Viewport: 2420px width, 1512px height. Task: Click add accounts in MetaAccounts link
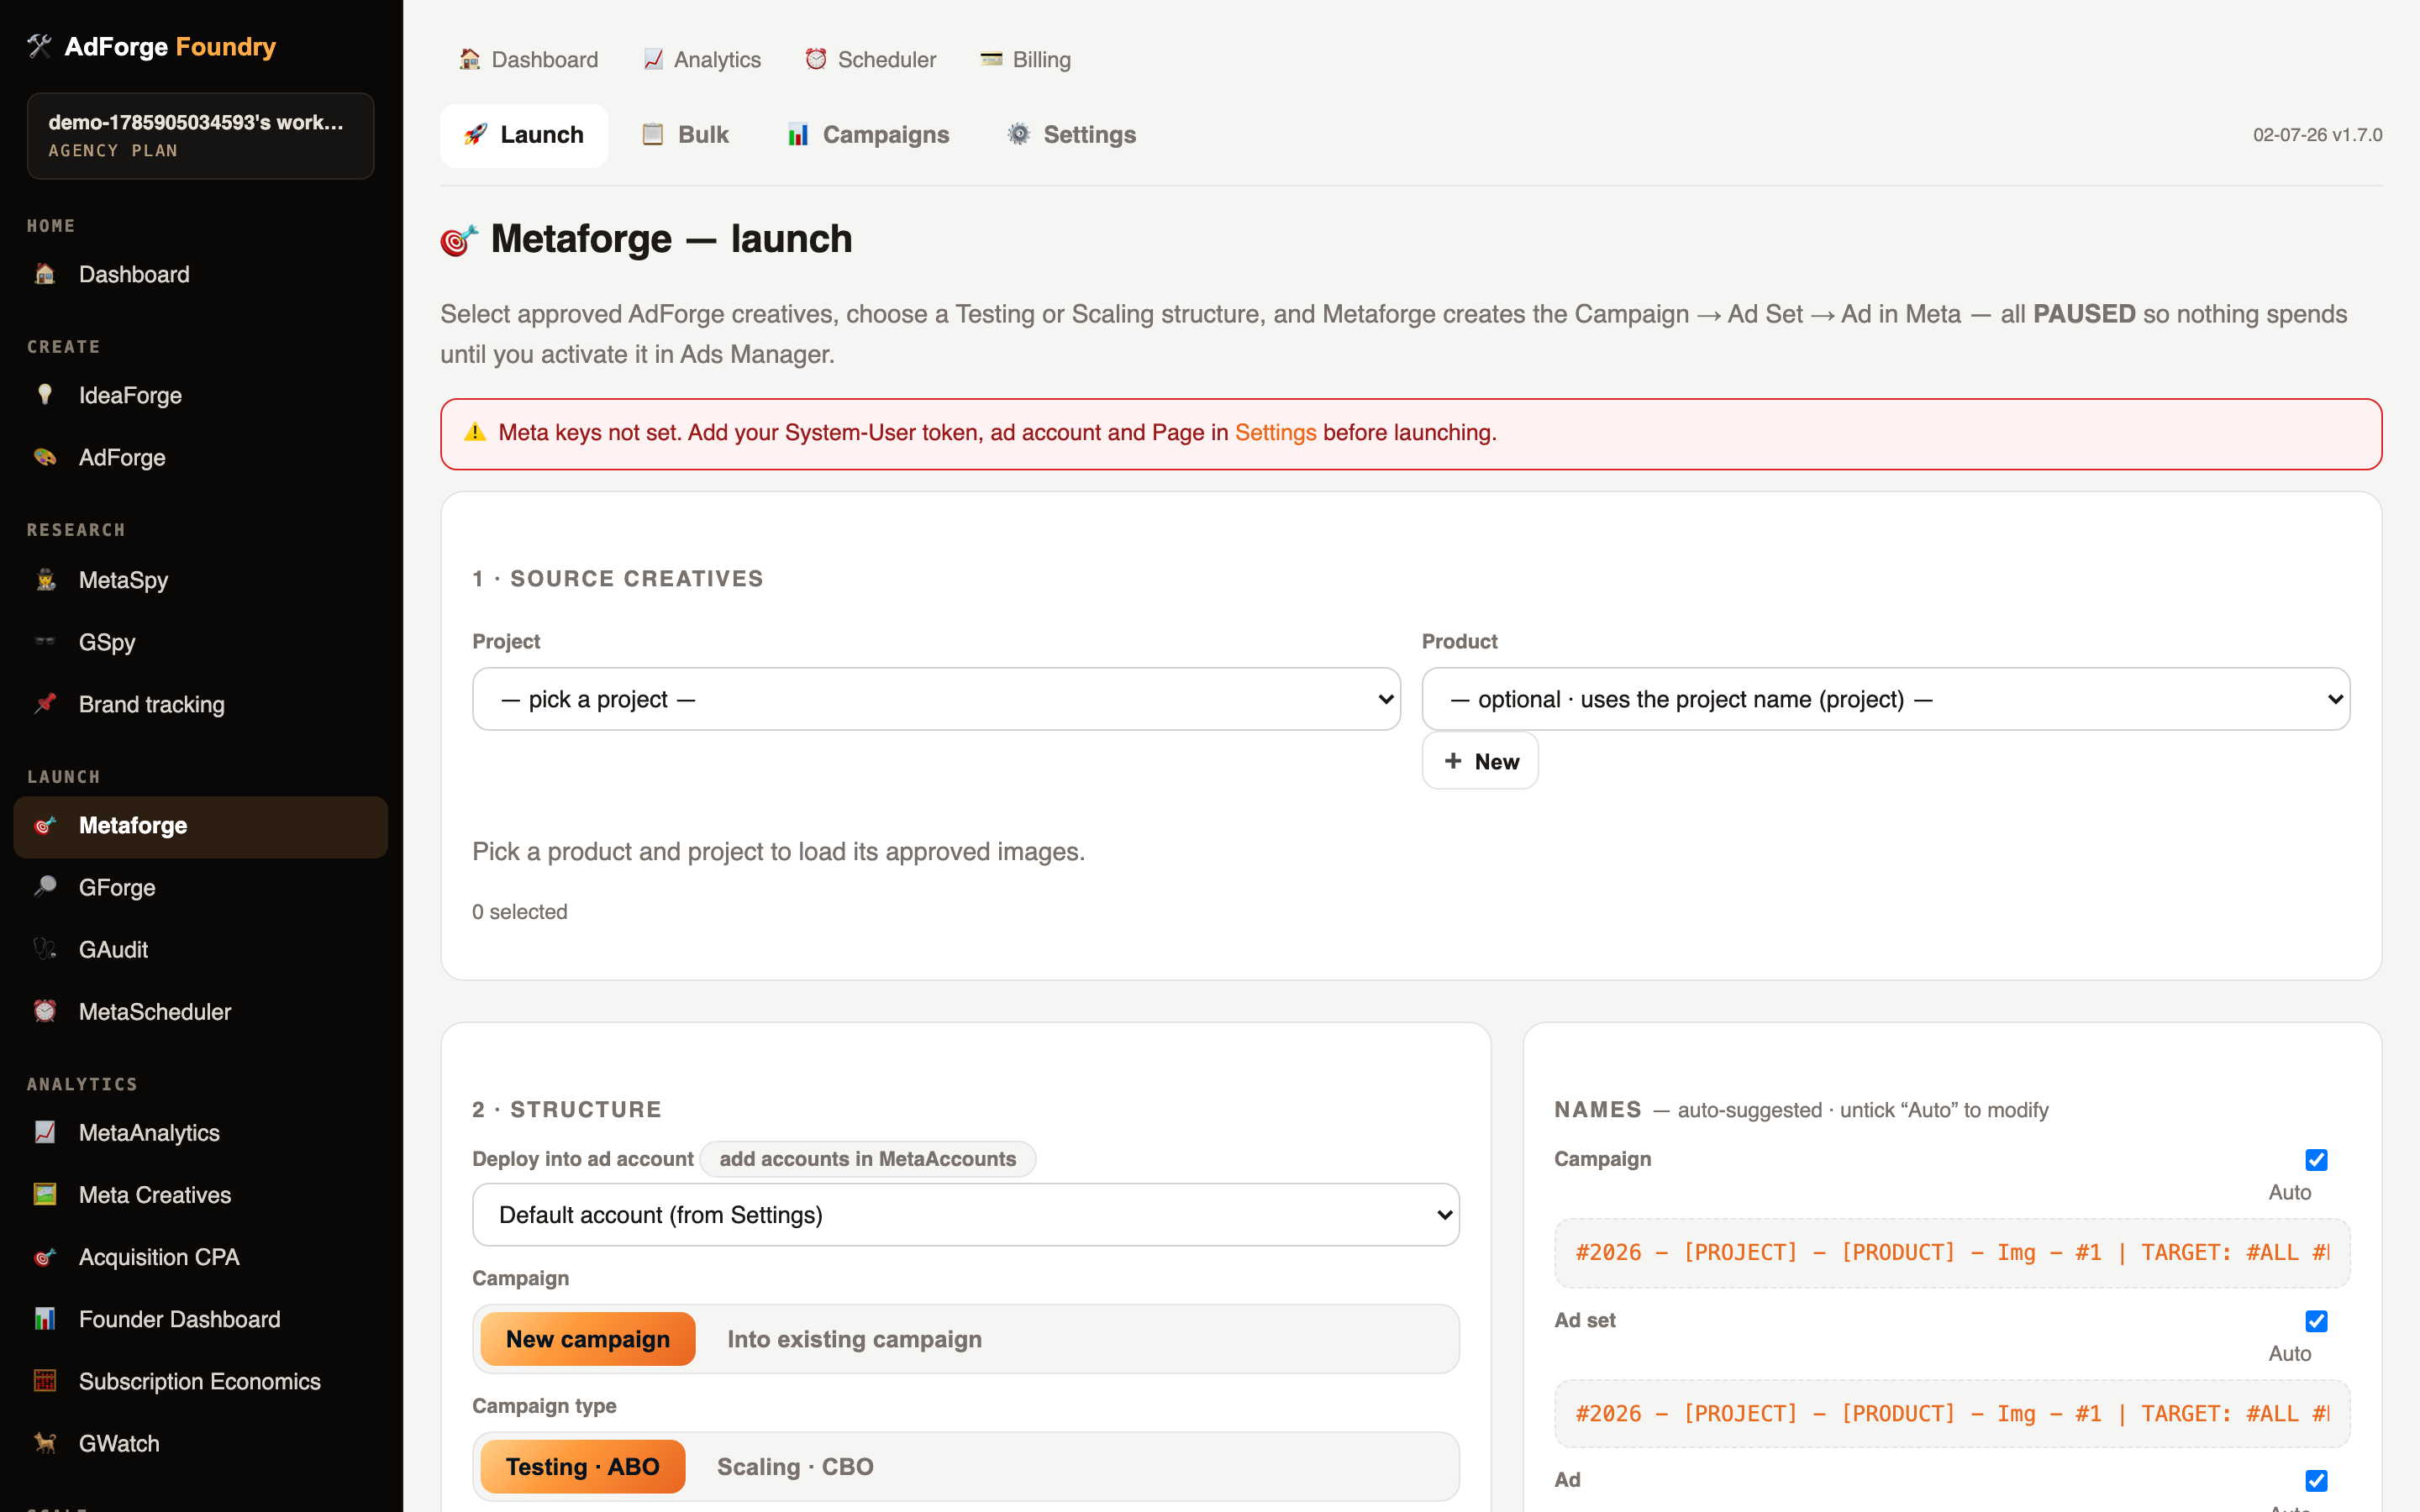point(868,1159)
